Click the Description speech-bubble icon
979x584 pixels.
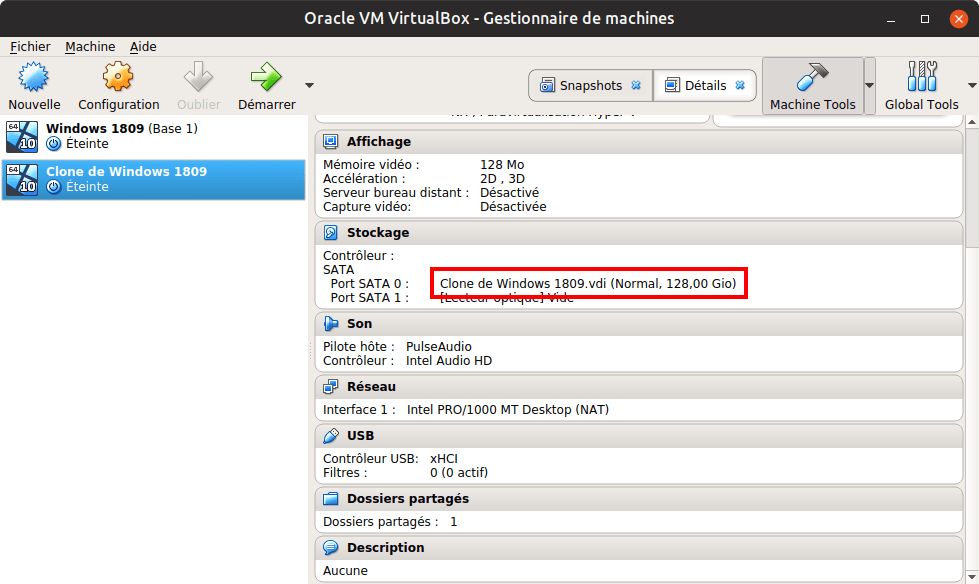pos(330,548)
